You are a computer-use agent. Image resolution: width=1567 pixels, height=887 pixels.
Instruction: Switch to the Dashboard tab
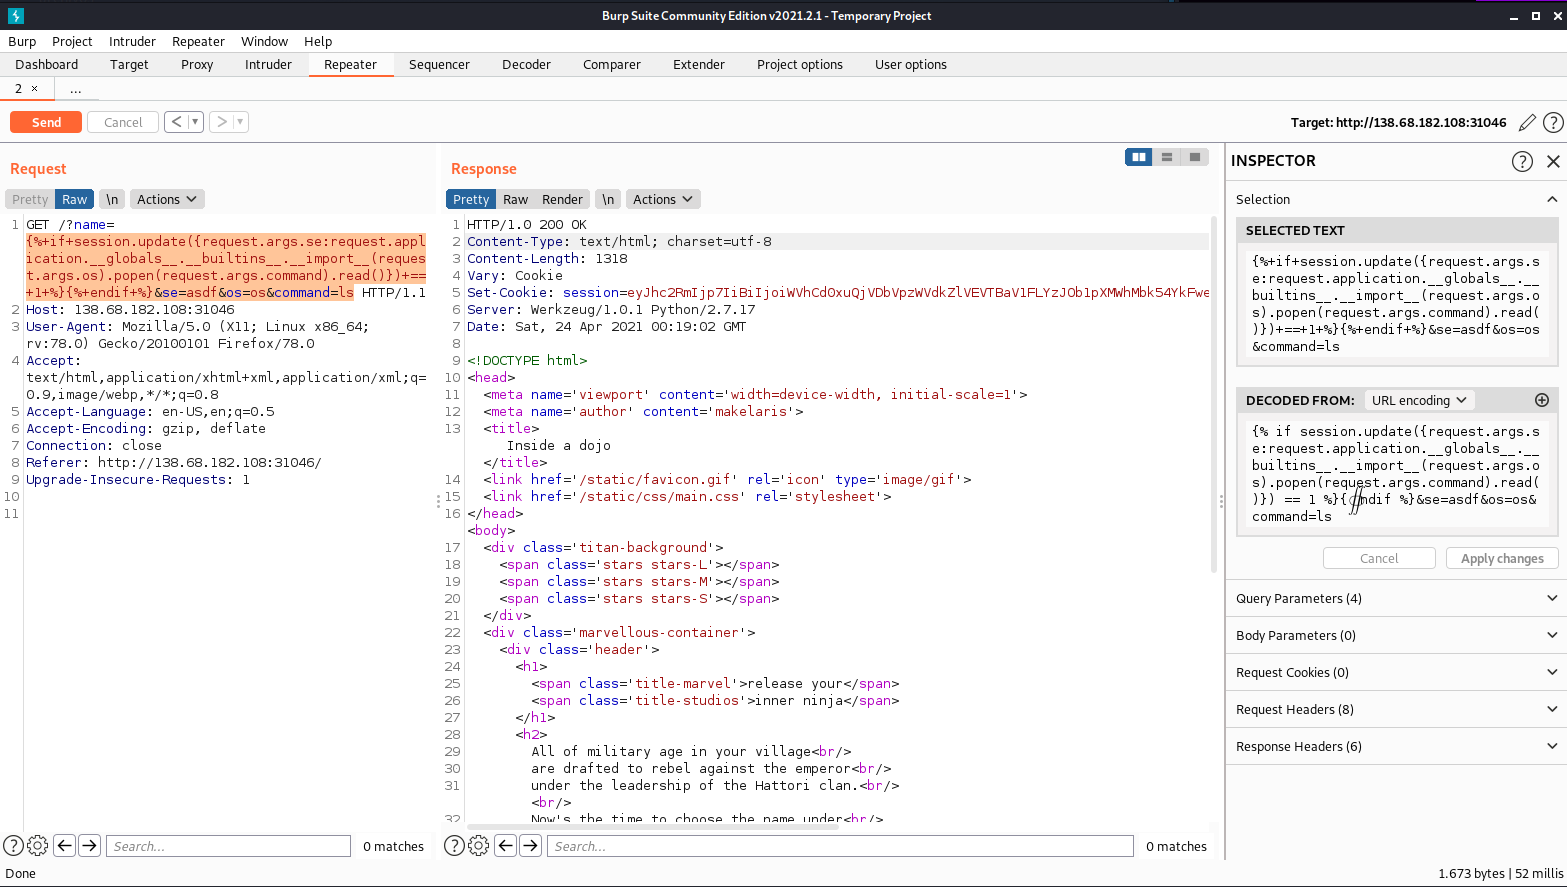coord(46,64)
